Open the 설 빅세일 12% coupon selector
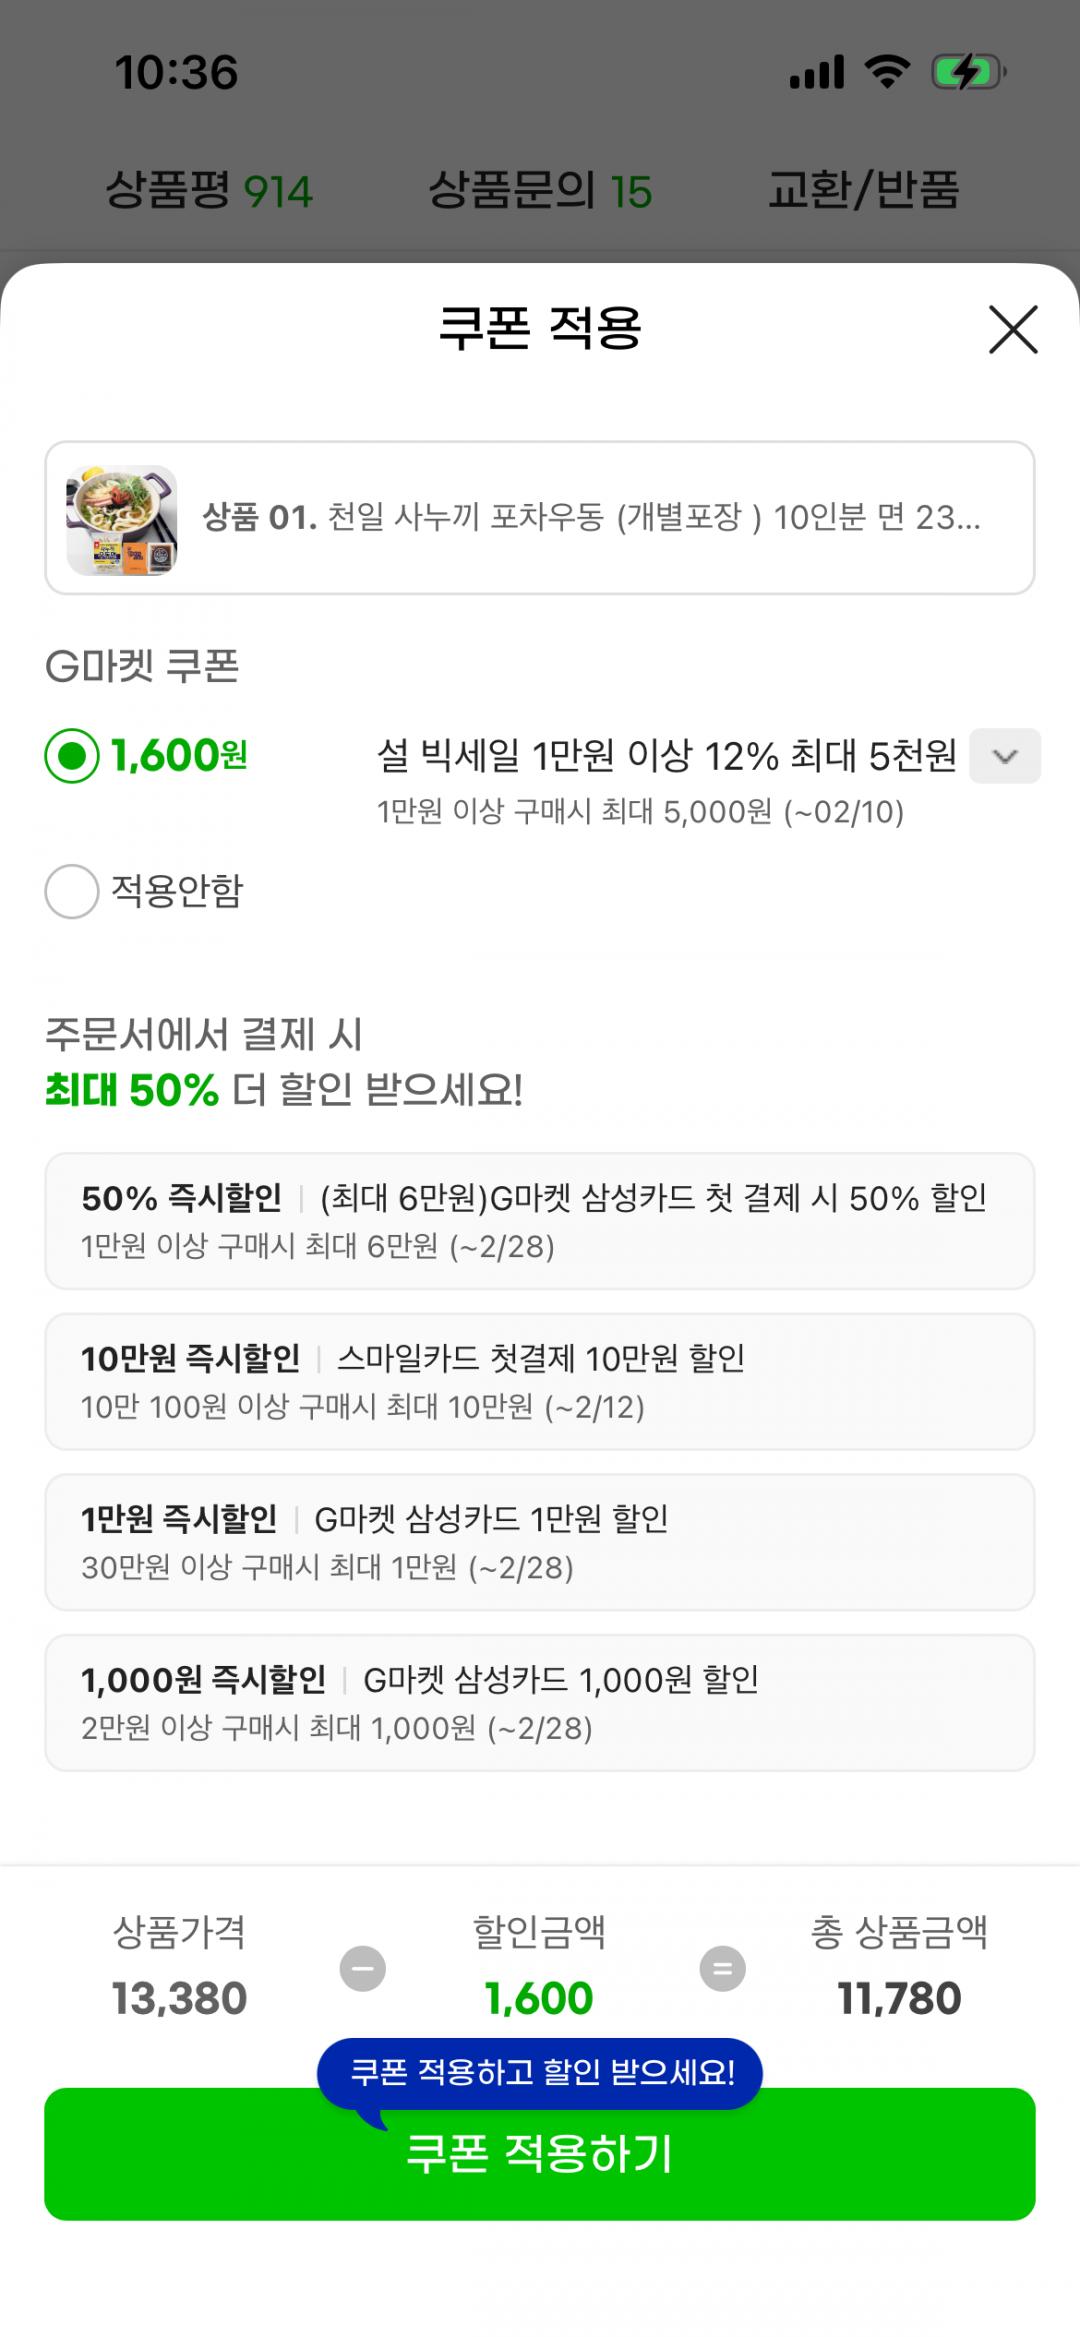The height and width of the screenshot is (2337, 1080). point(666,756)
